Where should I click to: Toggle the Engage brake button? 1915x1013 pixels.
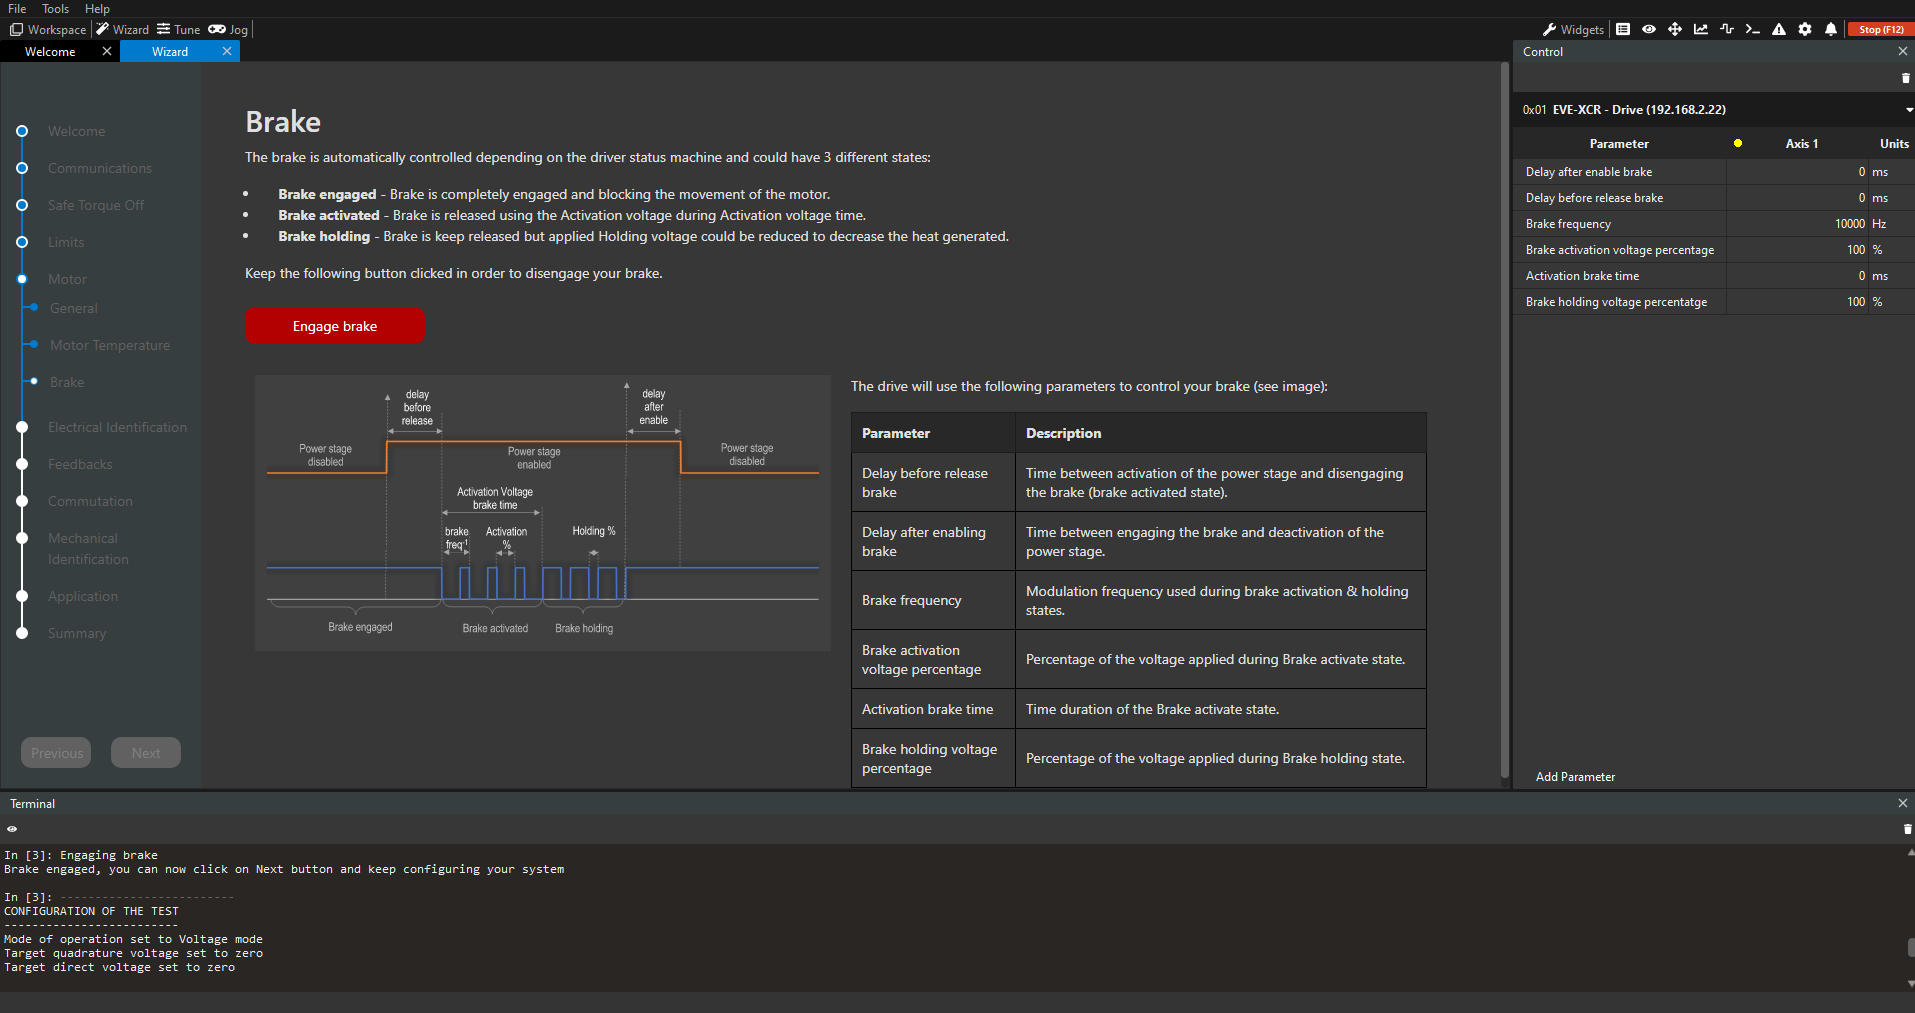point(335,326)
